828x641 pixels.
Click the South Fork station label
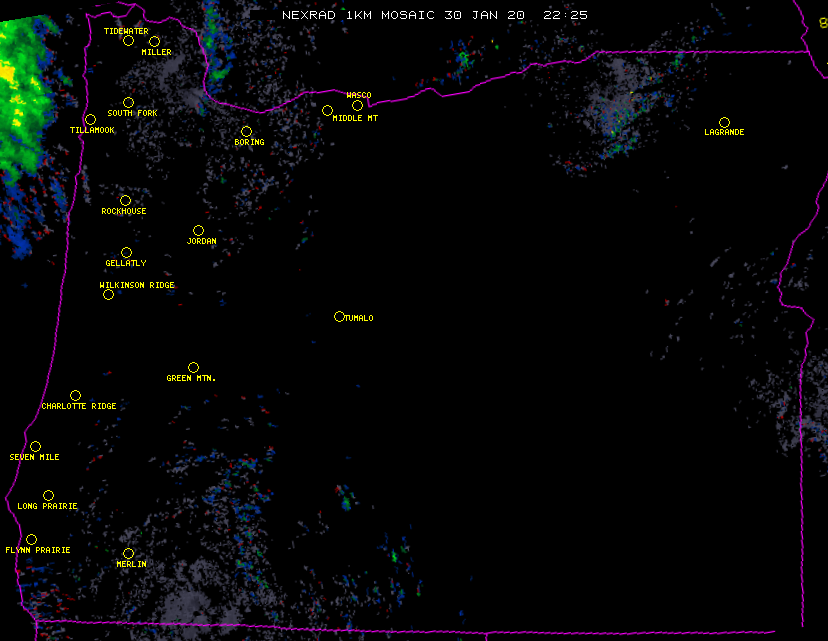tap(133, 113)
